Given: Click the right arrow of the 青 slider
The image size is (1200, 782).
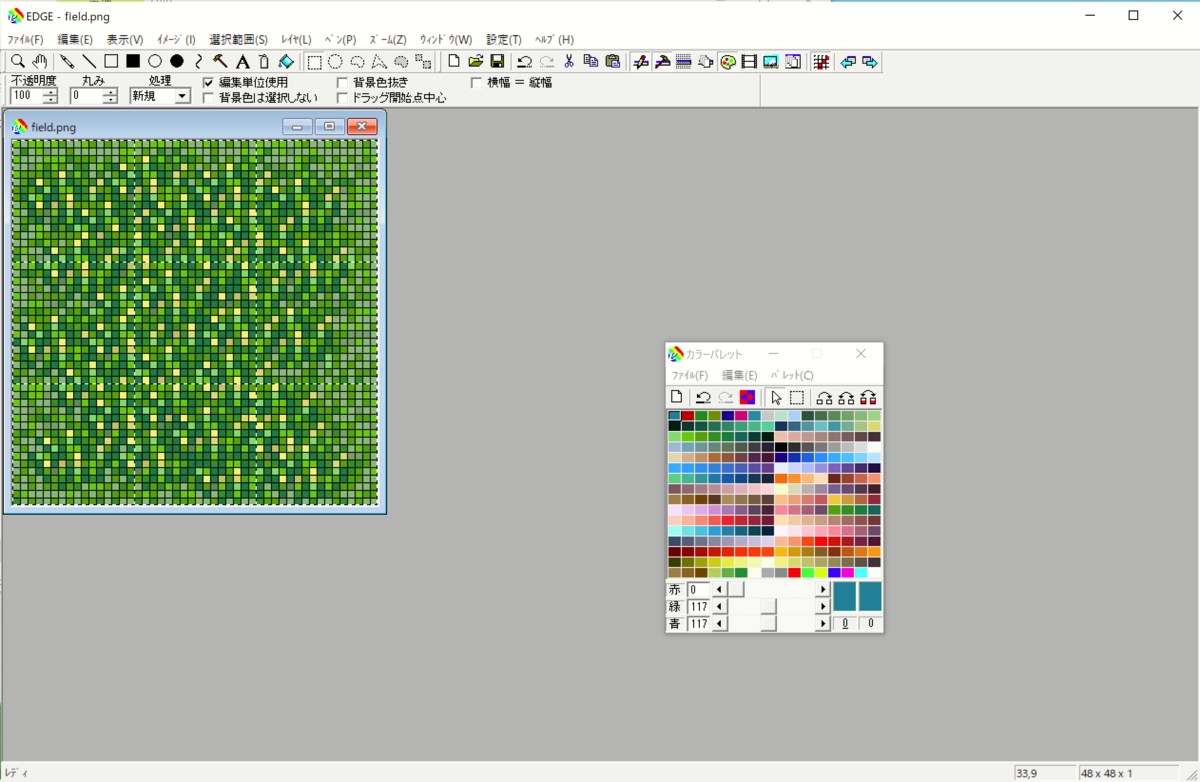Looking at the screenshot, I should (x=823, y=623).
